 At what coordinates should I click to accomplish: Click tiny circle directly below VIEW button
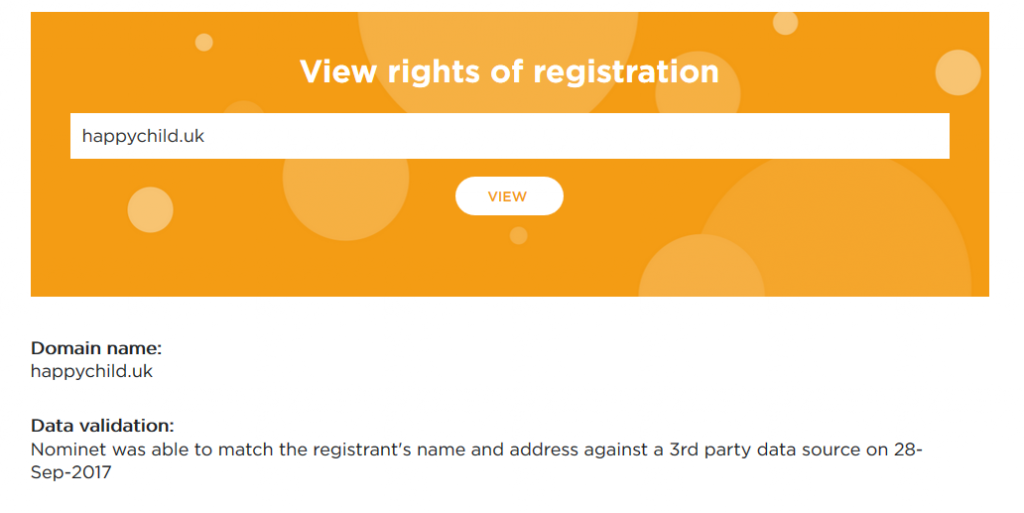(x=518, y=236)
